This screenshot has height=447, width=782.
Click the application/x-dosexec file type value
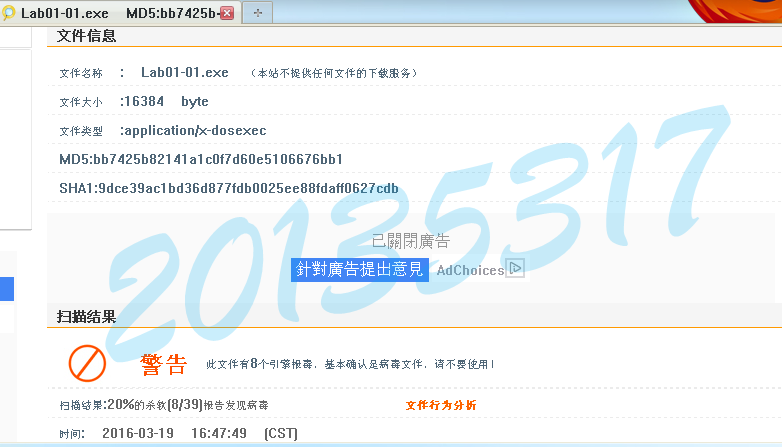(x=194, y=131)
